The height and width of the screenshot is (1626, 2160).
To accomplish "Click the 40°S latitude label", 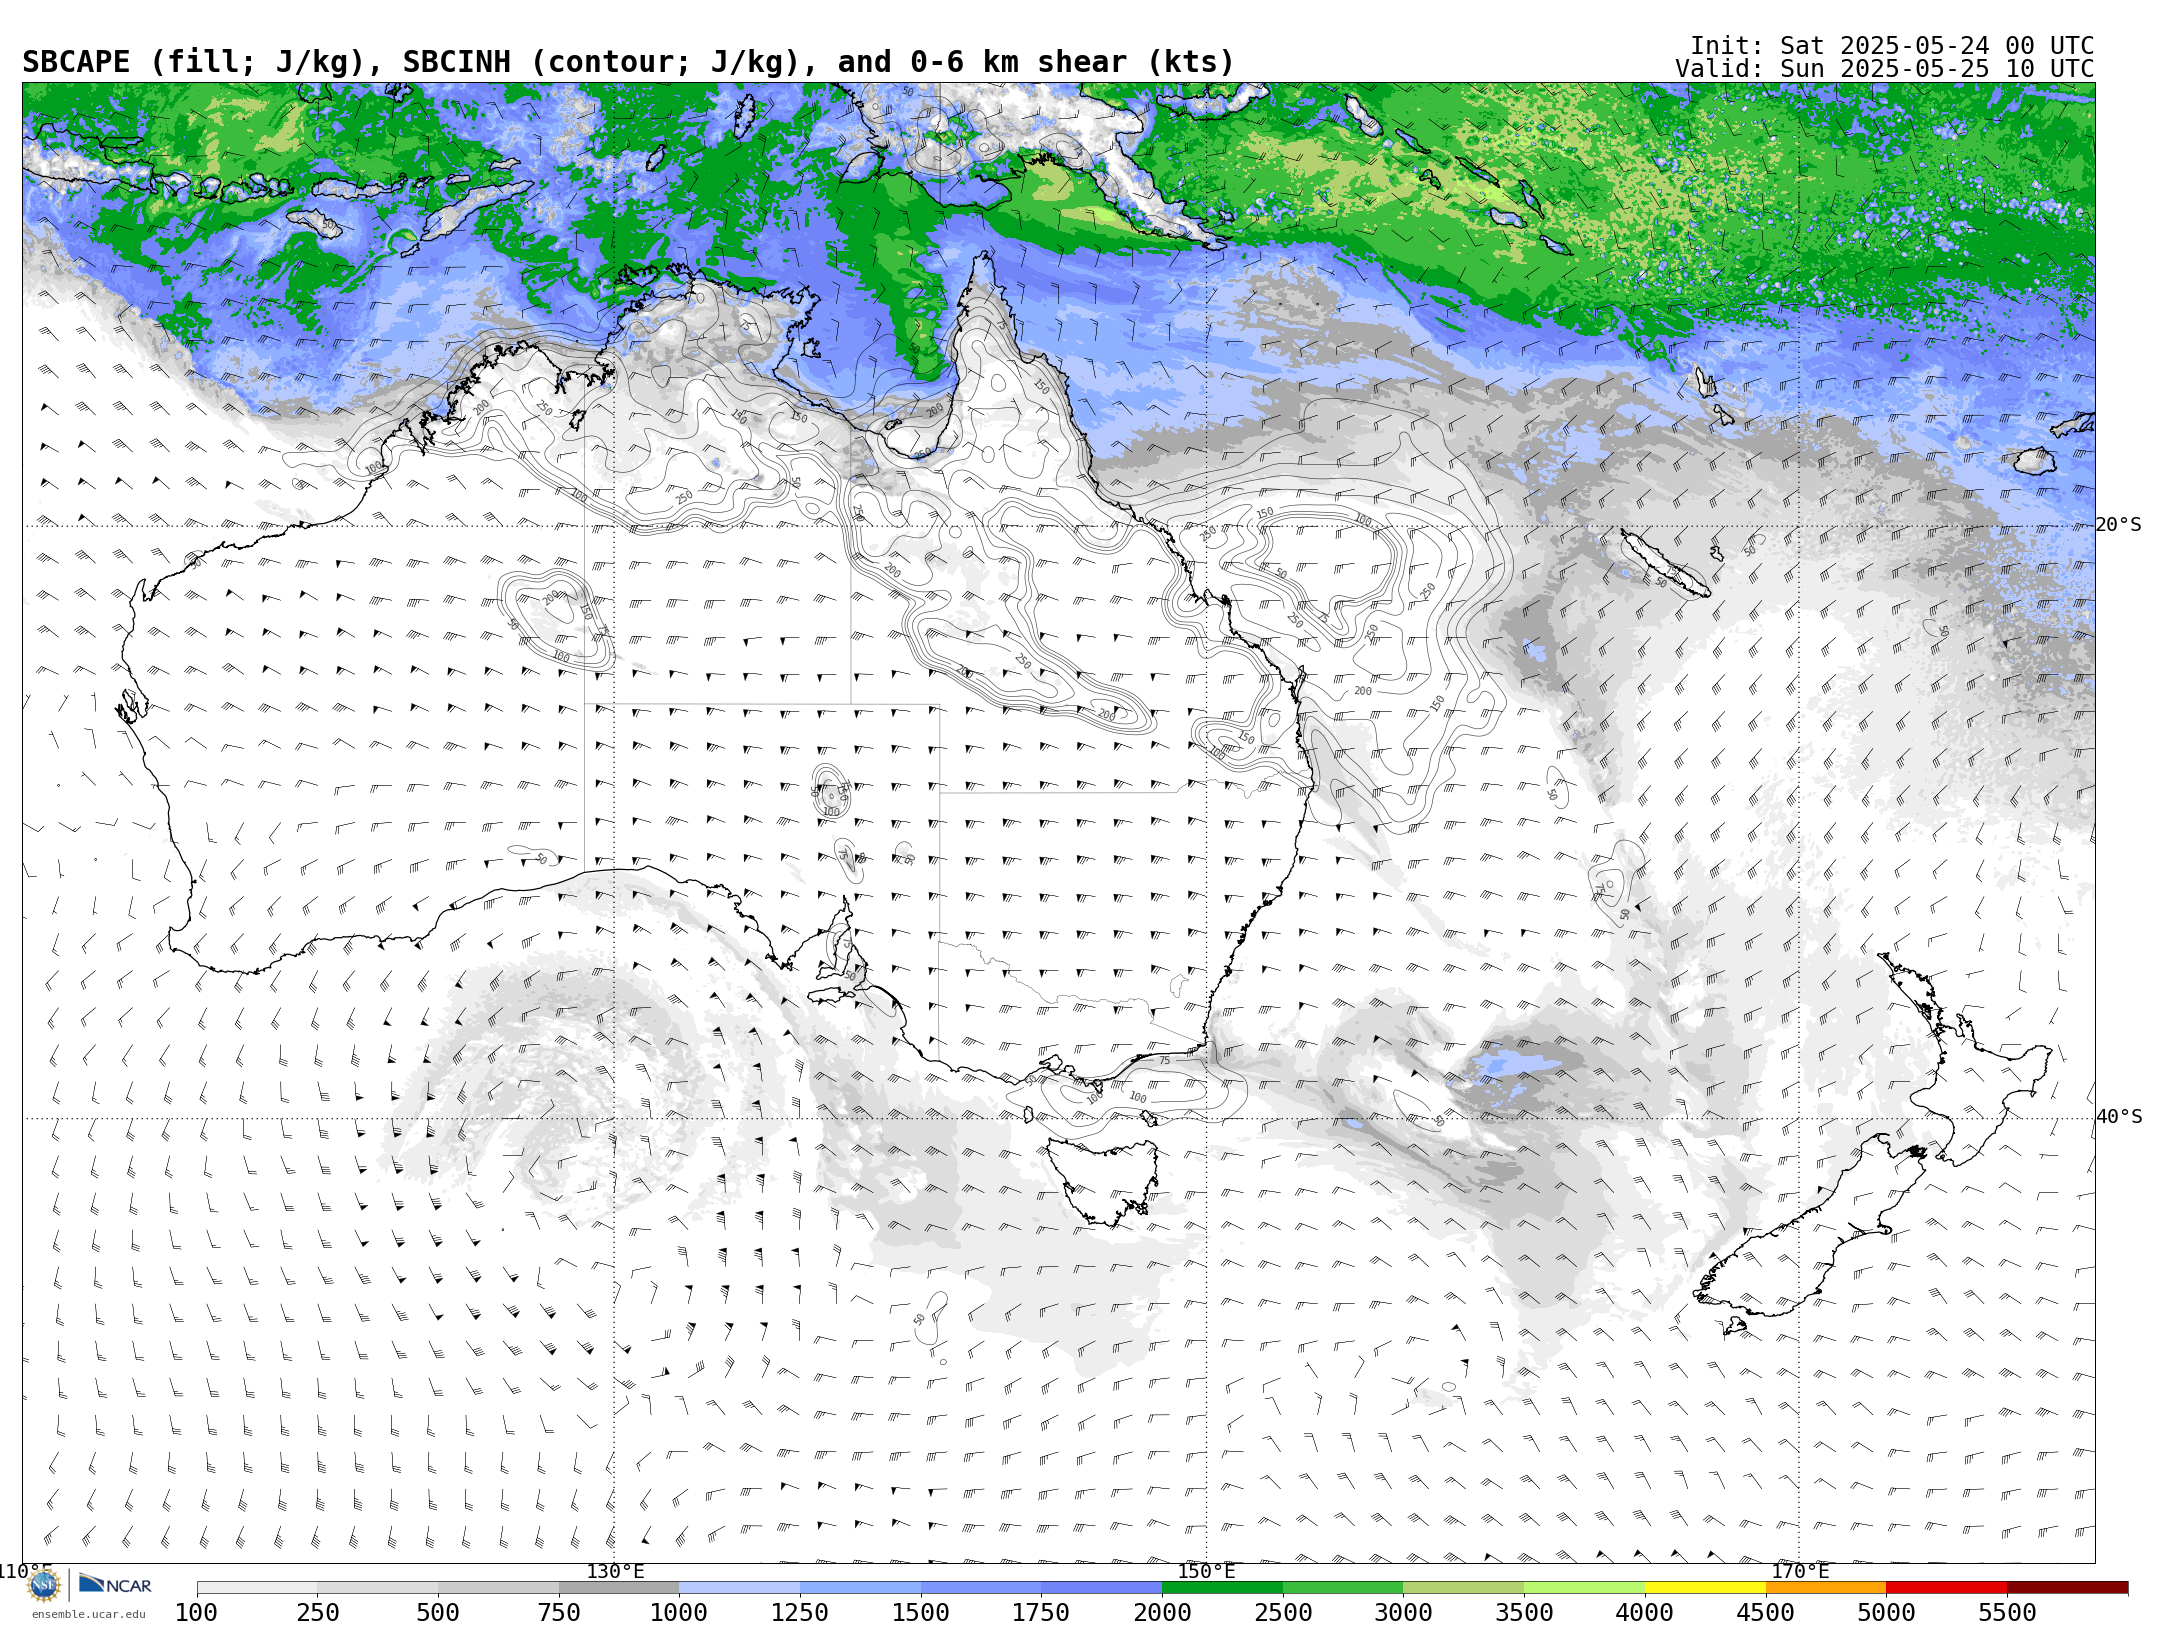I will coord(2119,1117).
